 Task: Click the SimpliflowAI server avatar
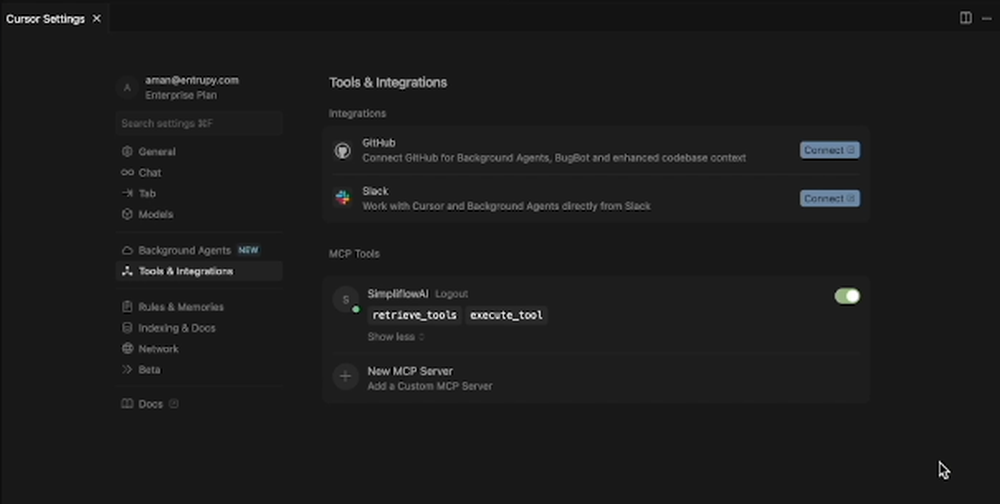pos(346,300)
